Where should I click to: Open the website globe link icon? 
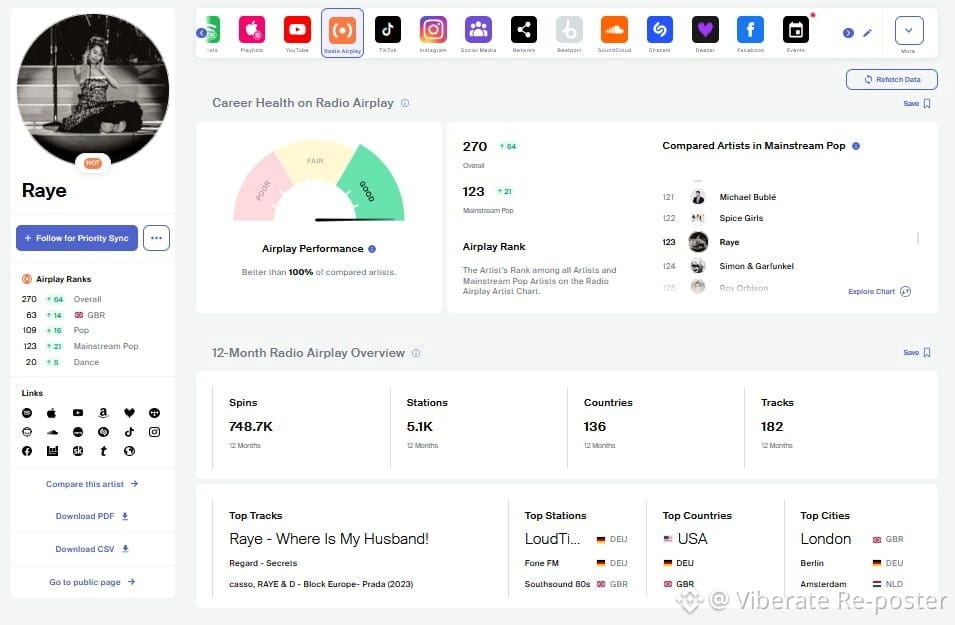(x=129, y=451)
